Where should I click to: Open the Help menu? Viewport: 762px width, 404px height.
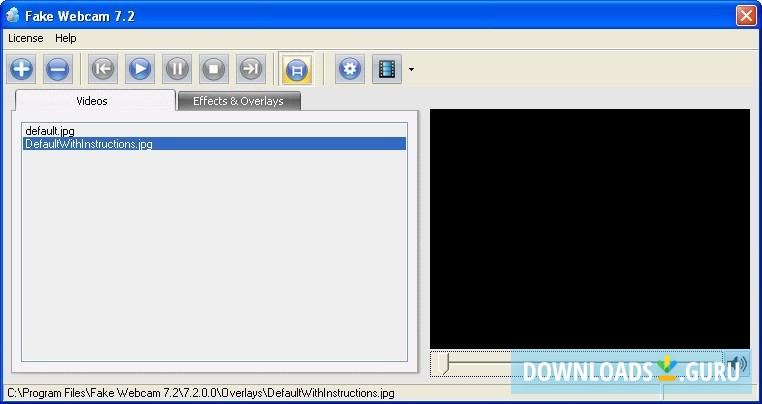click(x=66, y=38)
